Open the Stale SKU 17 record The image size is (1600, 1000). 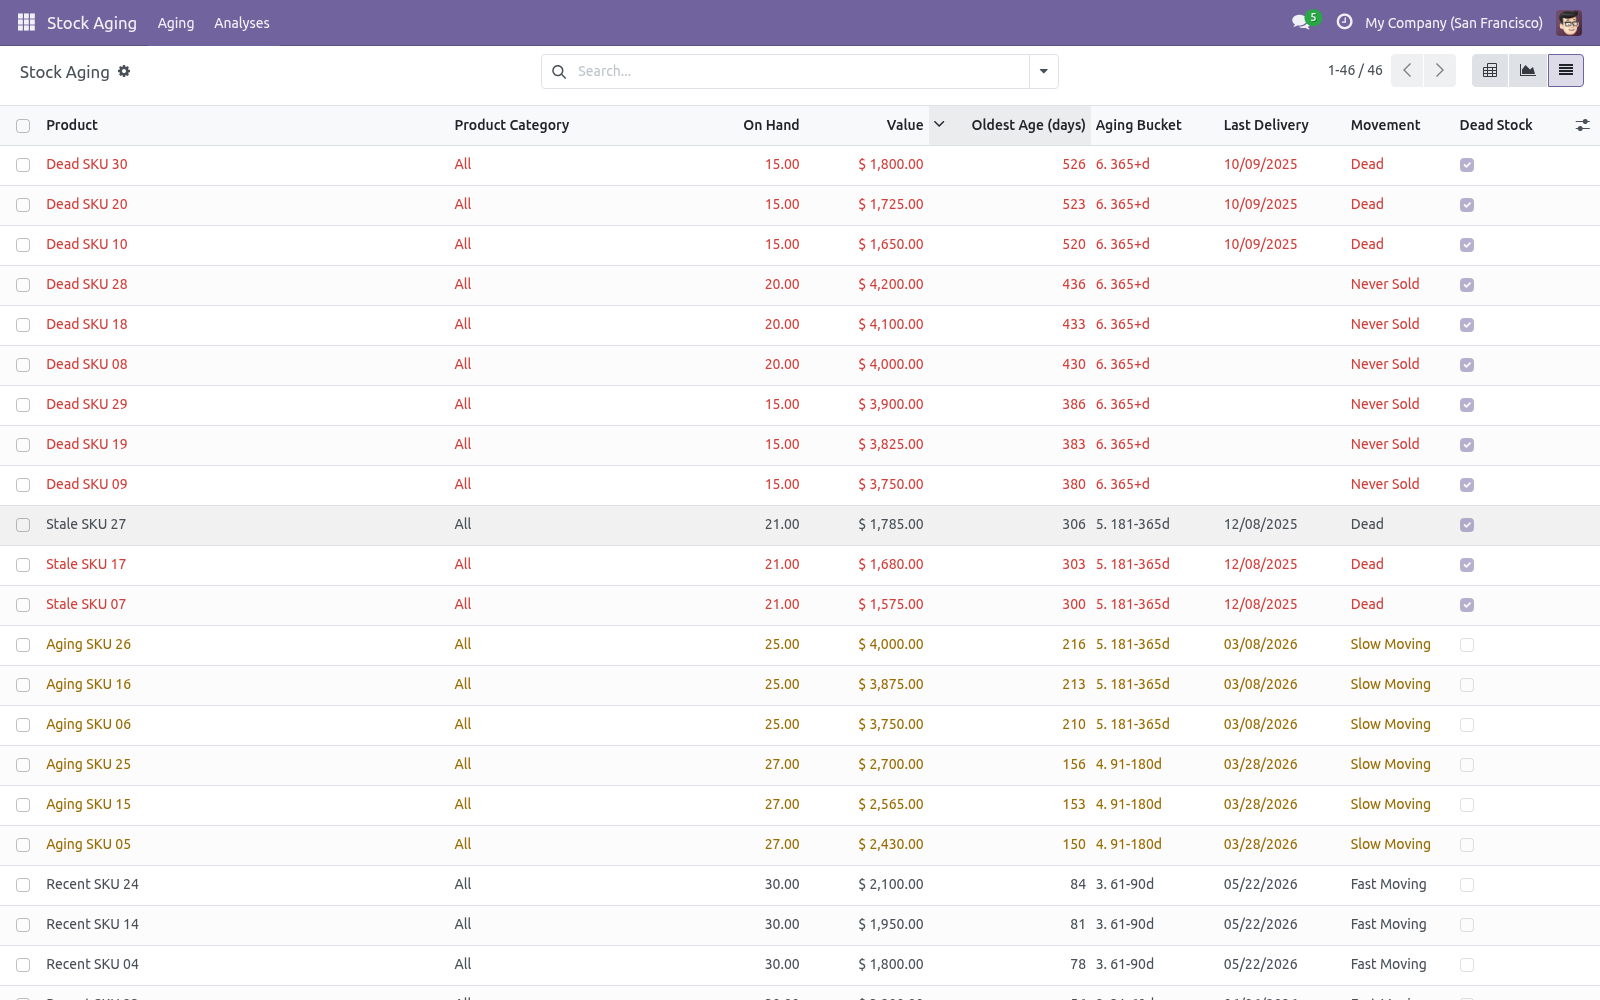pyautogui.click(x=86, y=564)
